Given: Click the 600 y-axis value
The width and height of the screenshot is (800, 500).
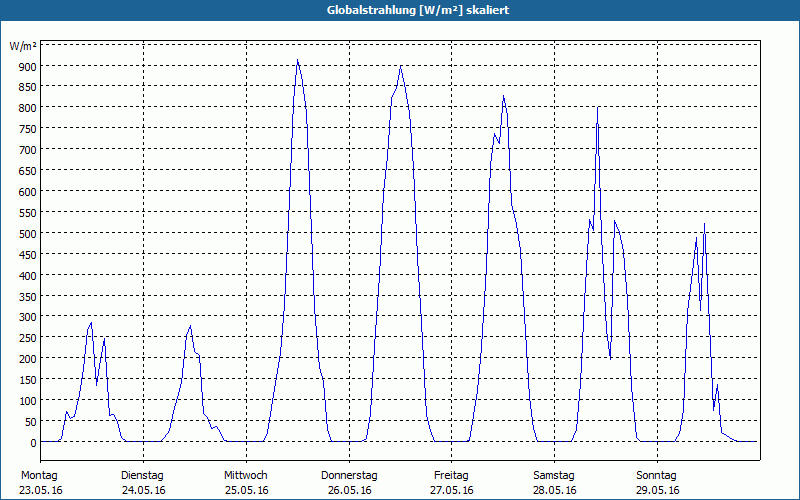Looking at the screenshot, I should pos(28,192).
